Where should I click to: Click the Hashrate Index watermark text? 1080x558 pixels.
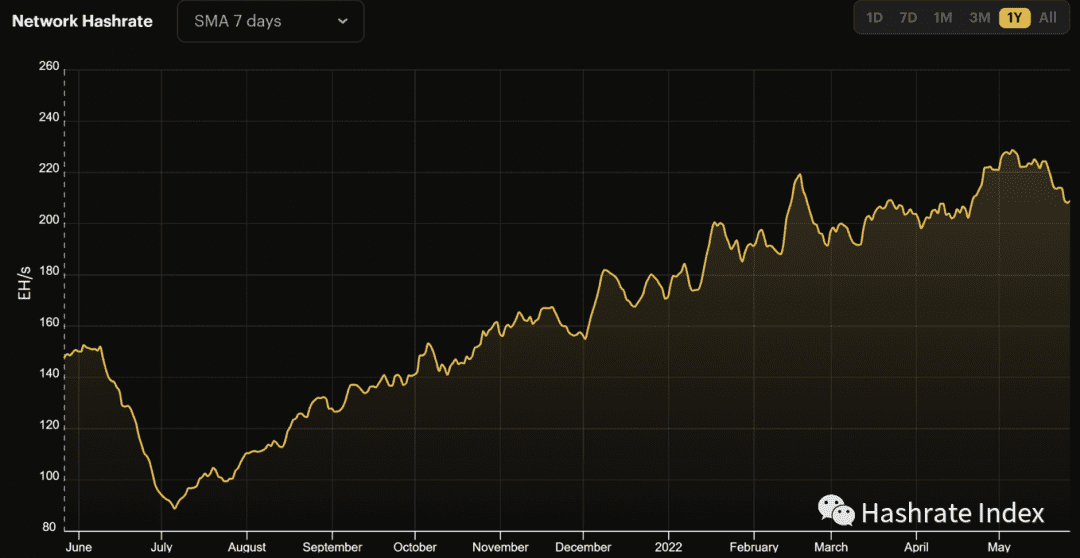coord(952,513)
